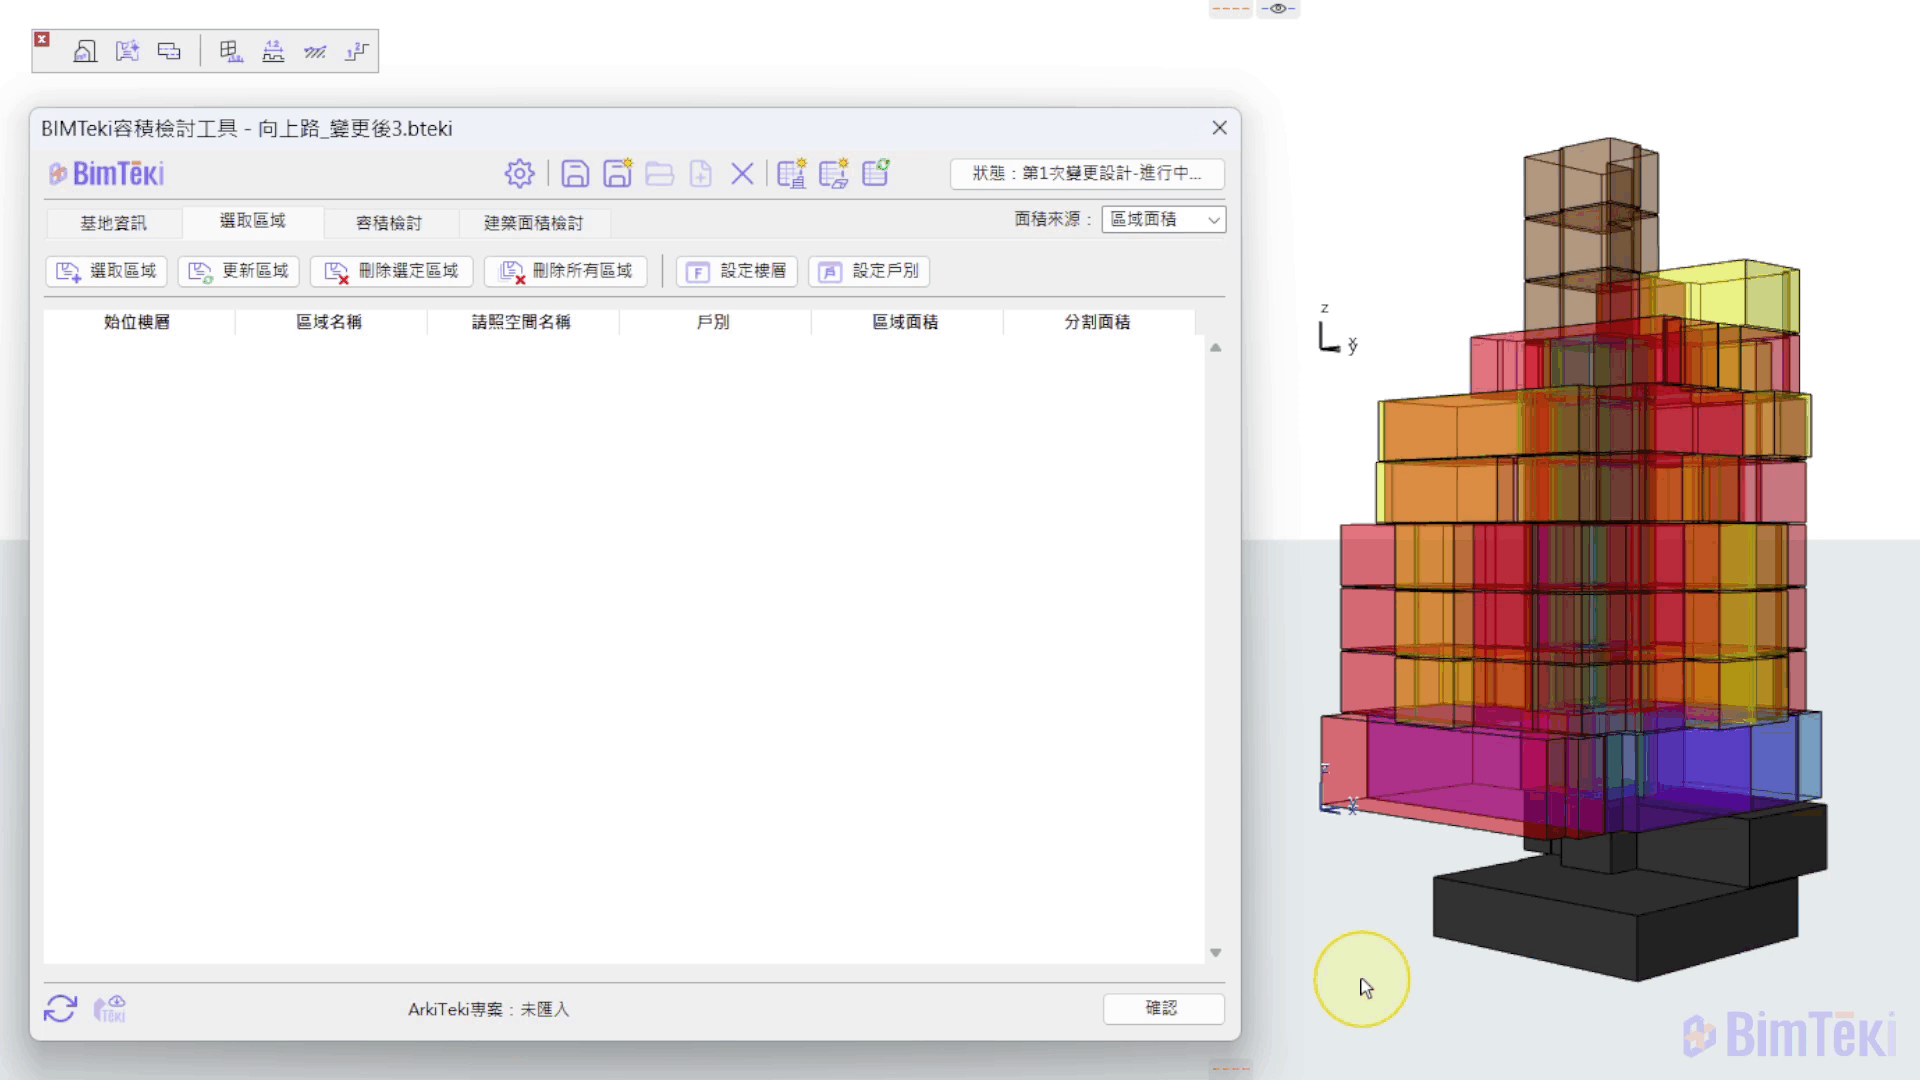Expand the 面積來源 dropdown
Viewport: 1920px width, 1080px height.
click(1163, 220)
